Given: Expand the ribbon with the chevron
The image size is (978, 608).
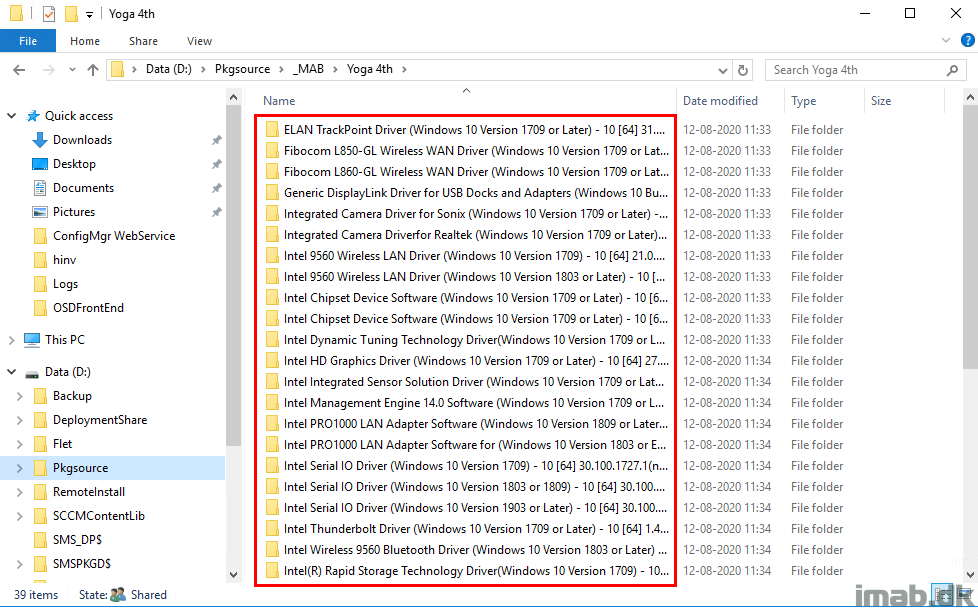Looking at the screenshot, I should 946,41.
